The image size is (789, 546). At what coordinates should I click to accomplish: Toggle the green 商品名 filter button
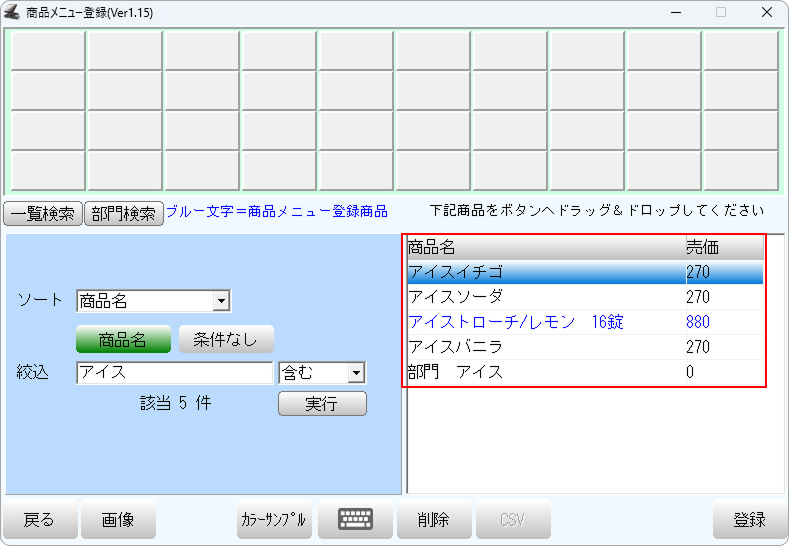pos(123,340)
